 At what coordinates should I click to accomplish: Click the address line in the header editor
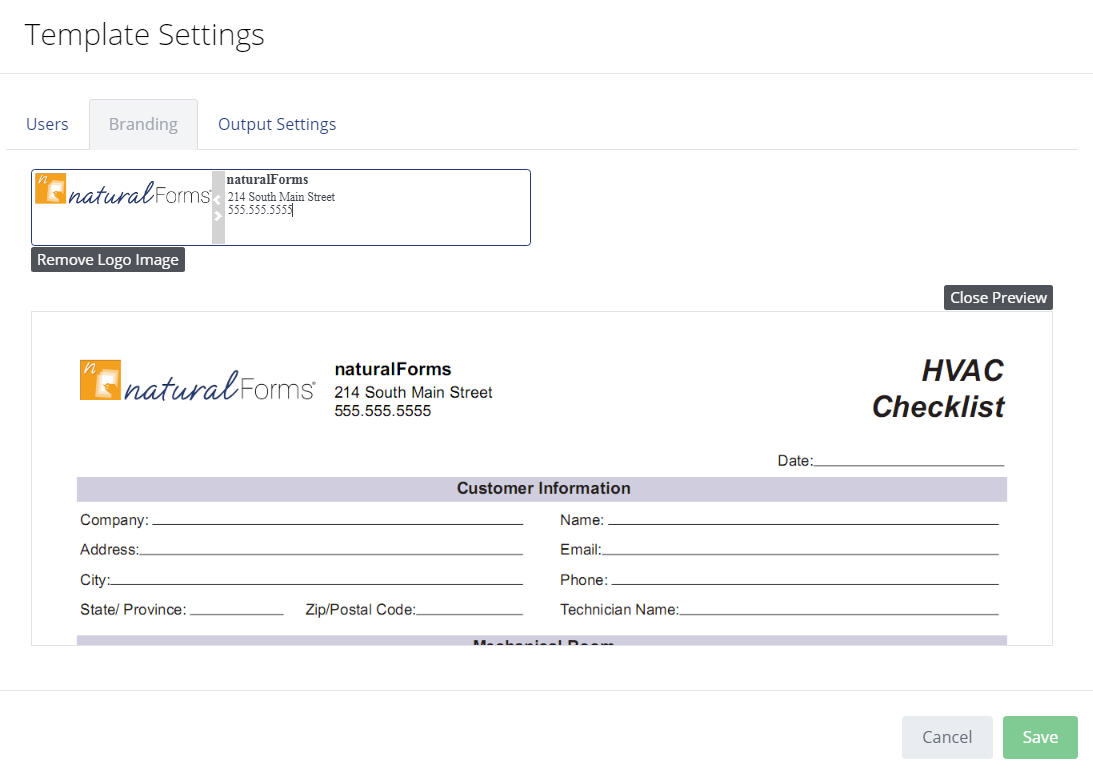click(x=281, y=197)
